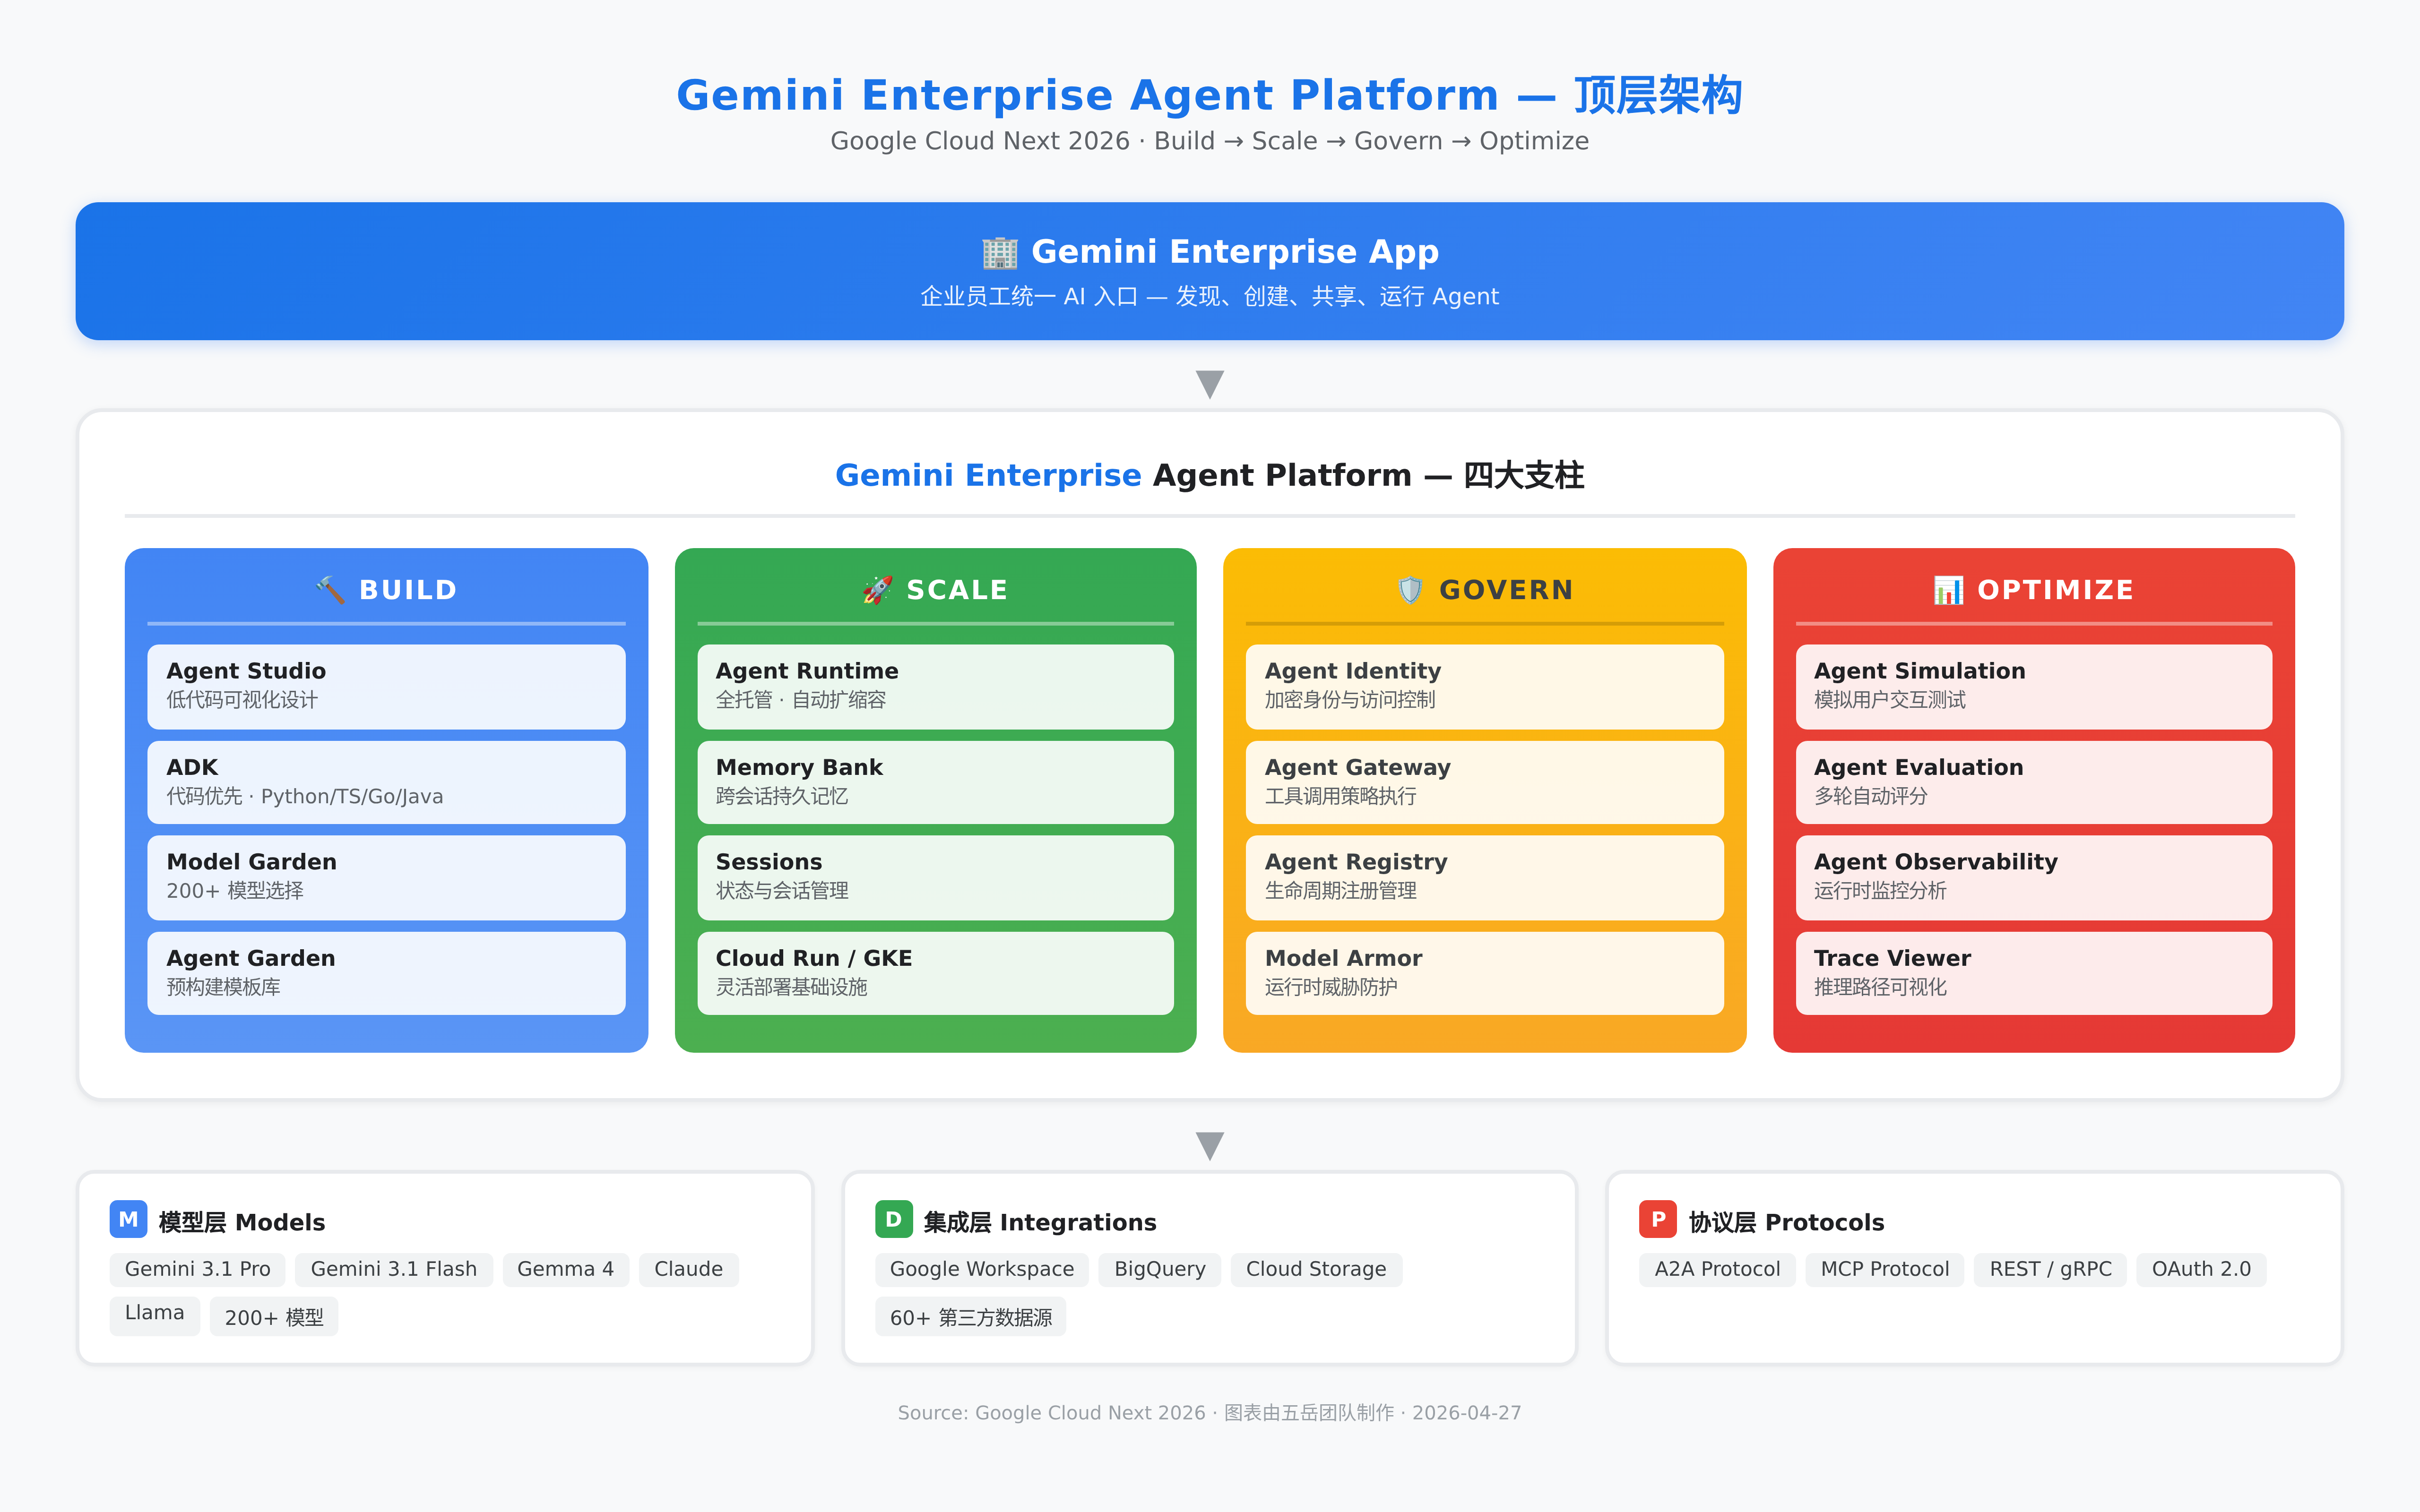The image size is (2420, 1512).
Task: Click the shield icon in GOVERN header
Action: pyautogui.click(x=1410, y=590)
